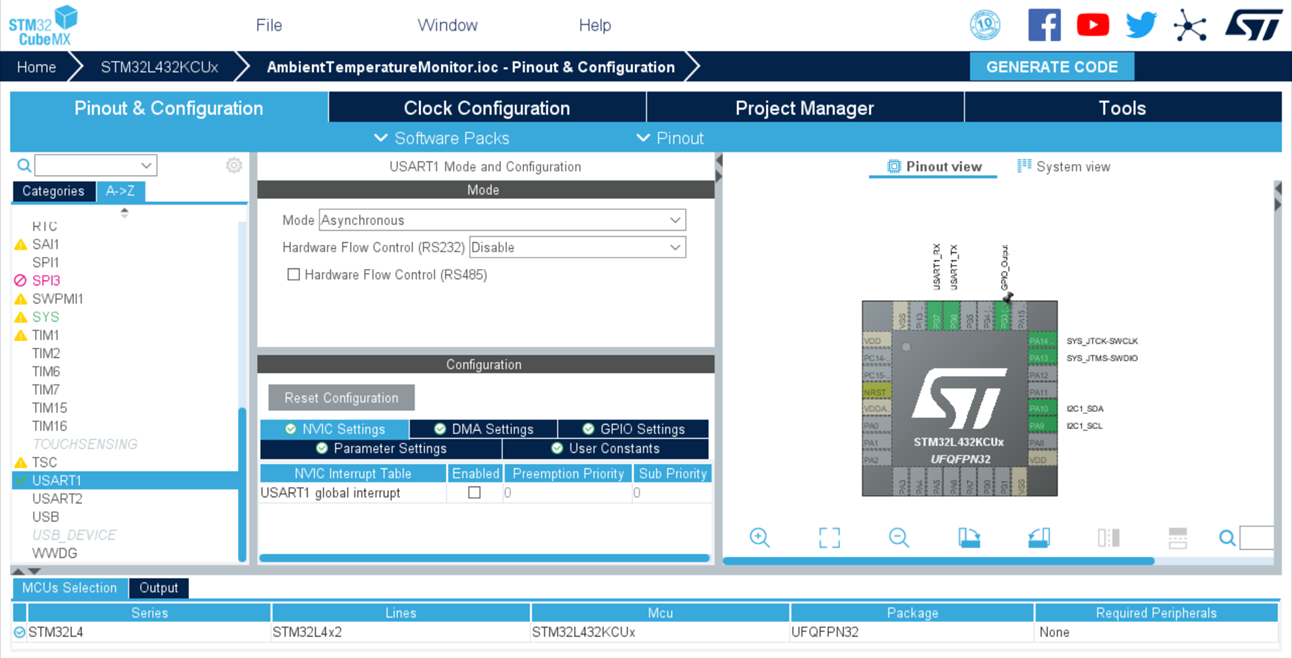Click the pin search input field

[1256, 538]
